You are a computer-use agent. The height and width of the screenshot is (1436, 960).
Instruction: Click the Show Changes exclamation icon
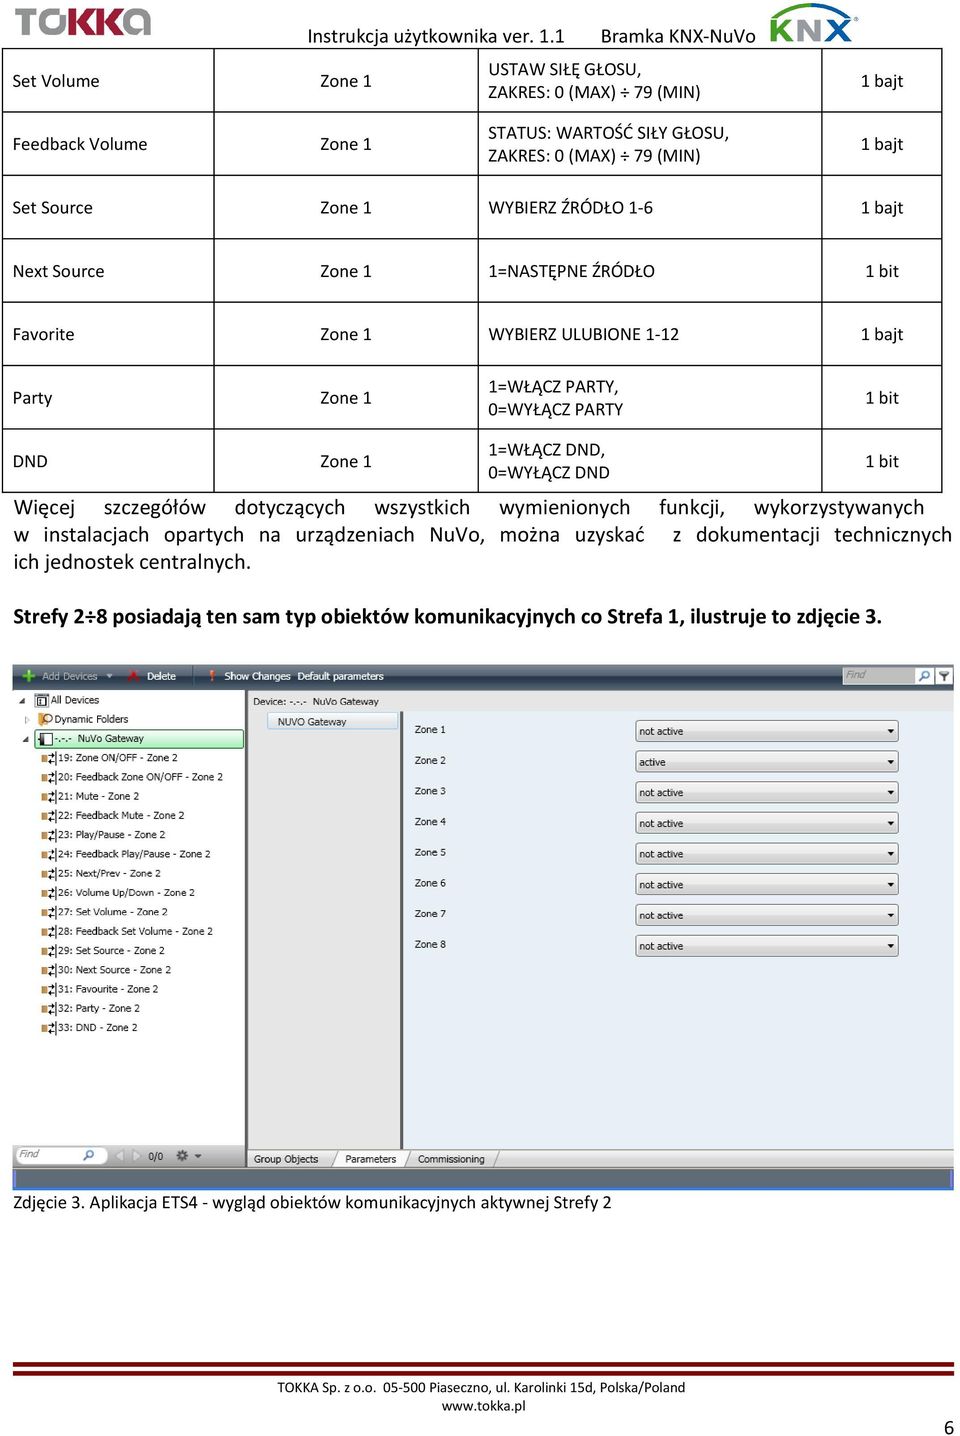click(212, 676)
